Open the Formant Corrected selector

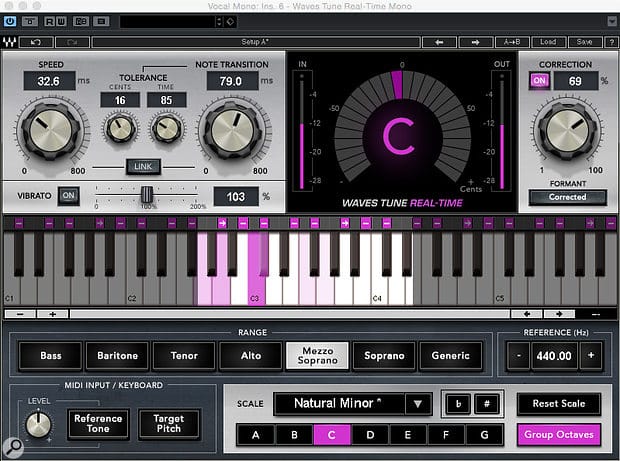(x=568, y=197)
